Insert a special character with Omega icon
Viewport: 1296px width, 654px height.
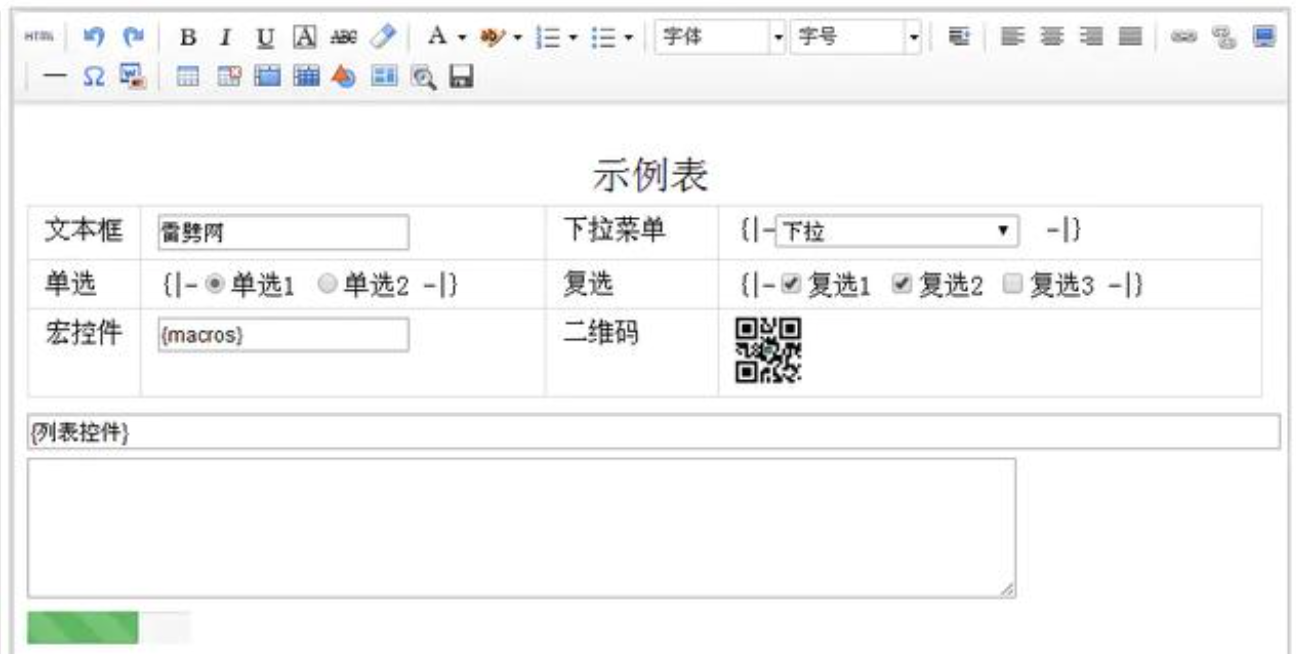click(x=93, y=77)
